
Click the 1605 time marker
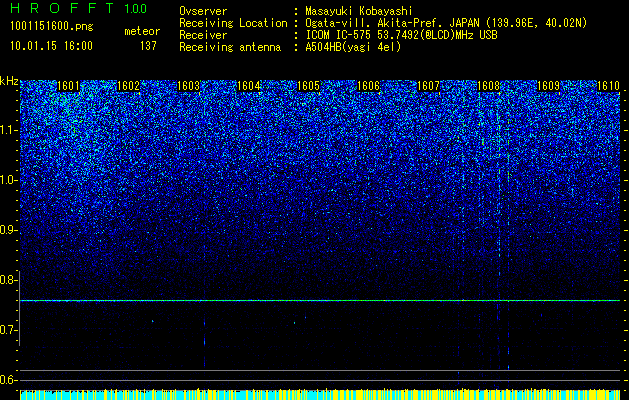308,86
